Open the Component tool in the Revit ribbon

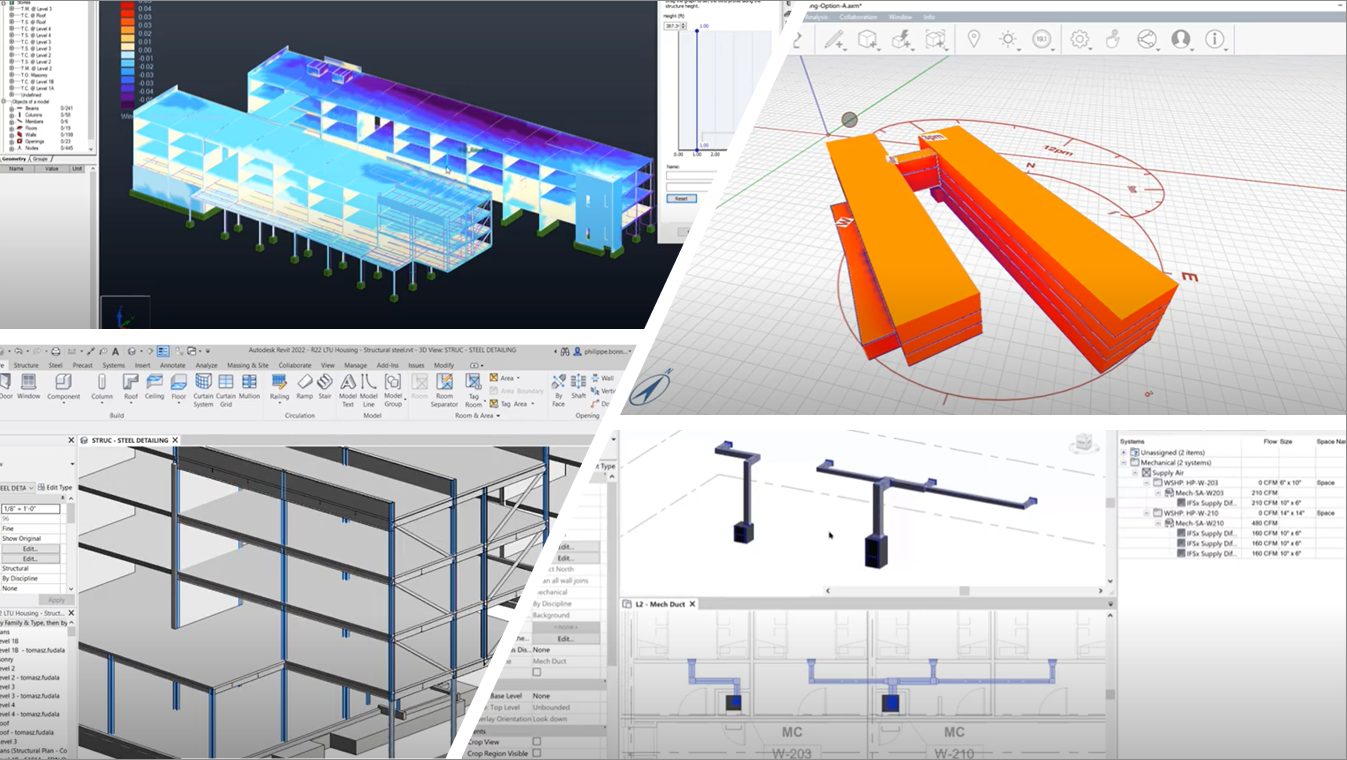coord(63,388)
